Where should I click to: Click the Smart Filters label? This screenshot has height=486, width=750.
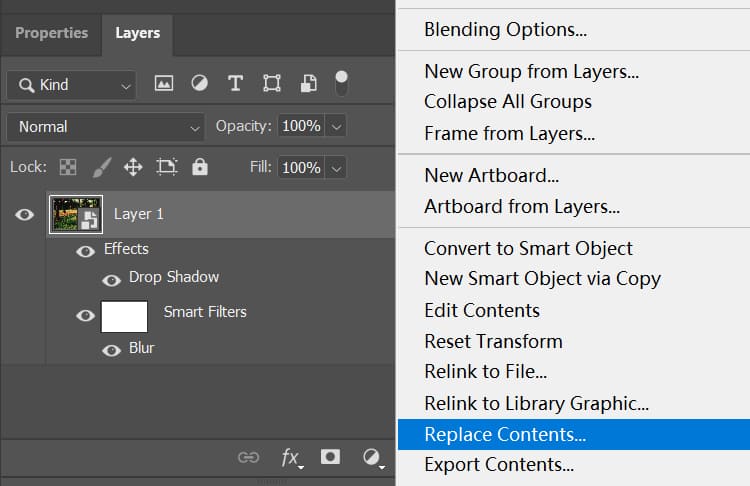tap(205, 312)
